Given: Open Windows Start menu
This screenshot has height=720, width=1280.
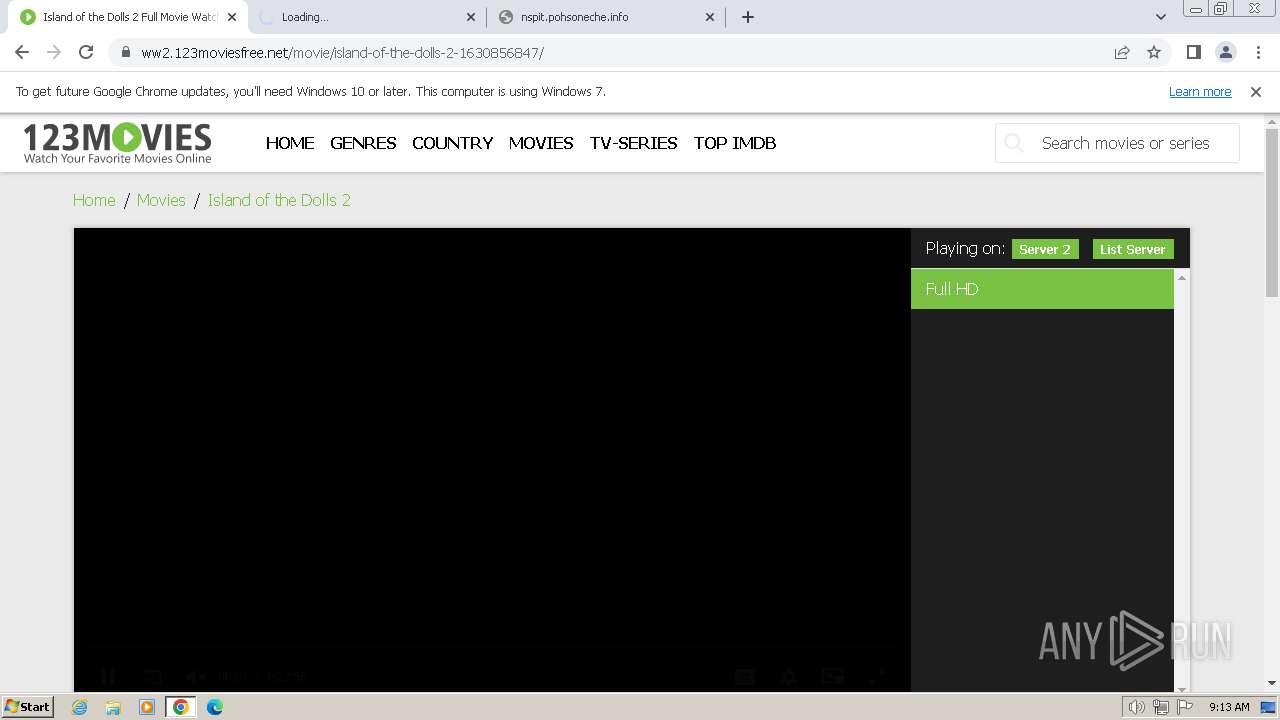Looking at the screenshot, I should coord(28,706).
